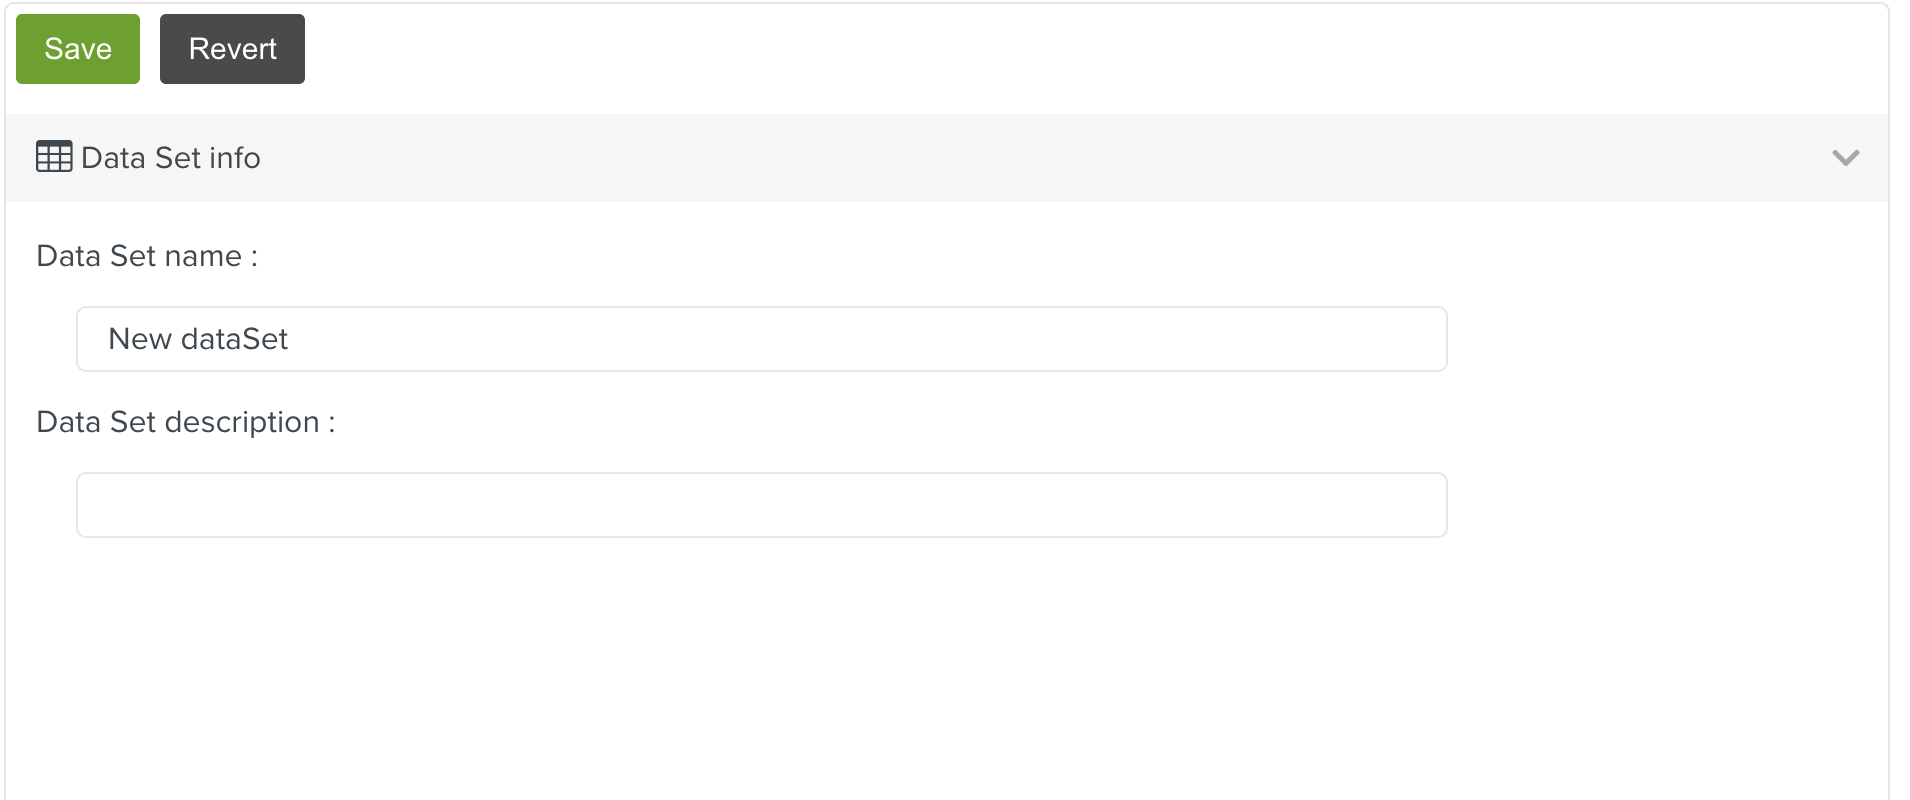Select the Data Set info title text

(171, 157)
